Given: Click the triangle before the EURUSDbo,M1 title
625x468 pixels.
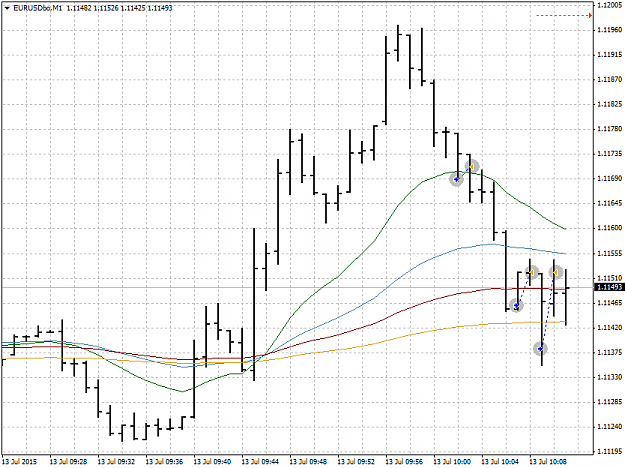Looking at the screenshot, I should point(7,8).
